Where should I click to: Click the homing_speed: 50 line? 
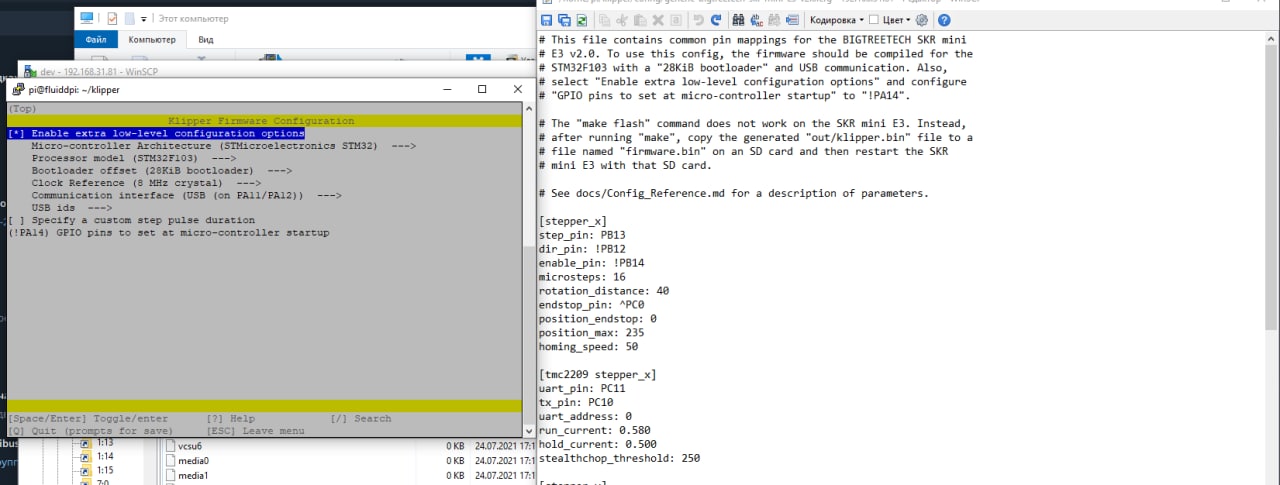click(588, 346)
